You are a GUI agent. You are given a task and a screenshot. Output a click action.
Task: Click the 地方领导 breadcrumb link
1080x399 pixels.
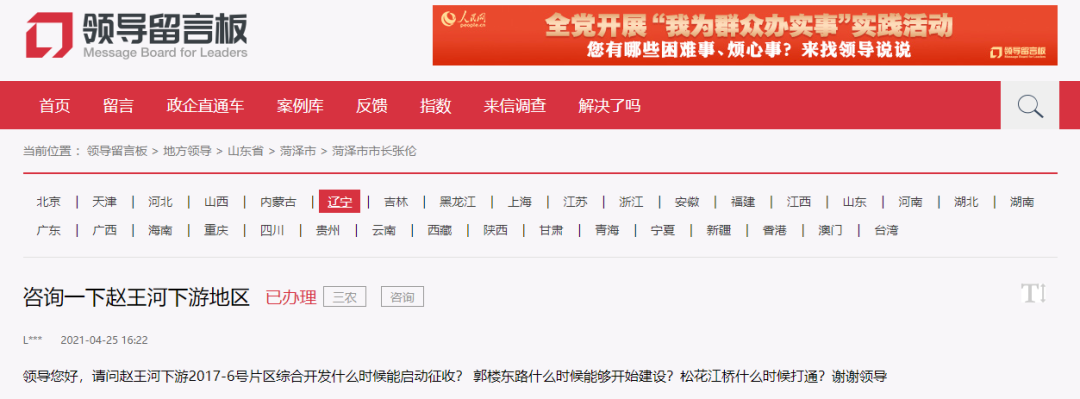point(187,151)
